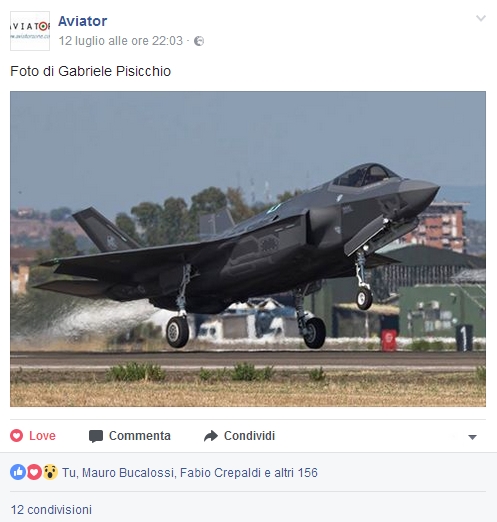Open the post timestamp 12 luglio link

[x=121, y=41]
